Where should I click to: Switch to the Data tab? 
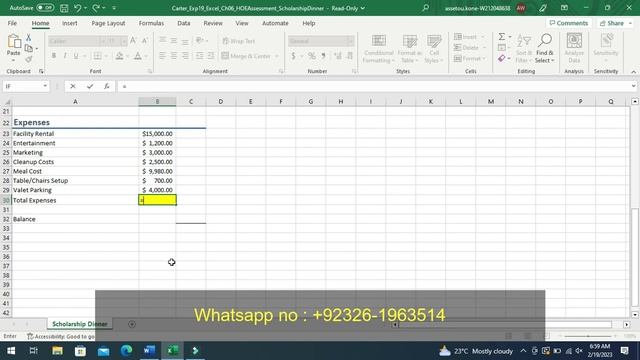(x=184, y=23)
